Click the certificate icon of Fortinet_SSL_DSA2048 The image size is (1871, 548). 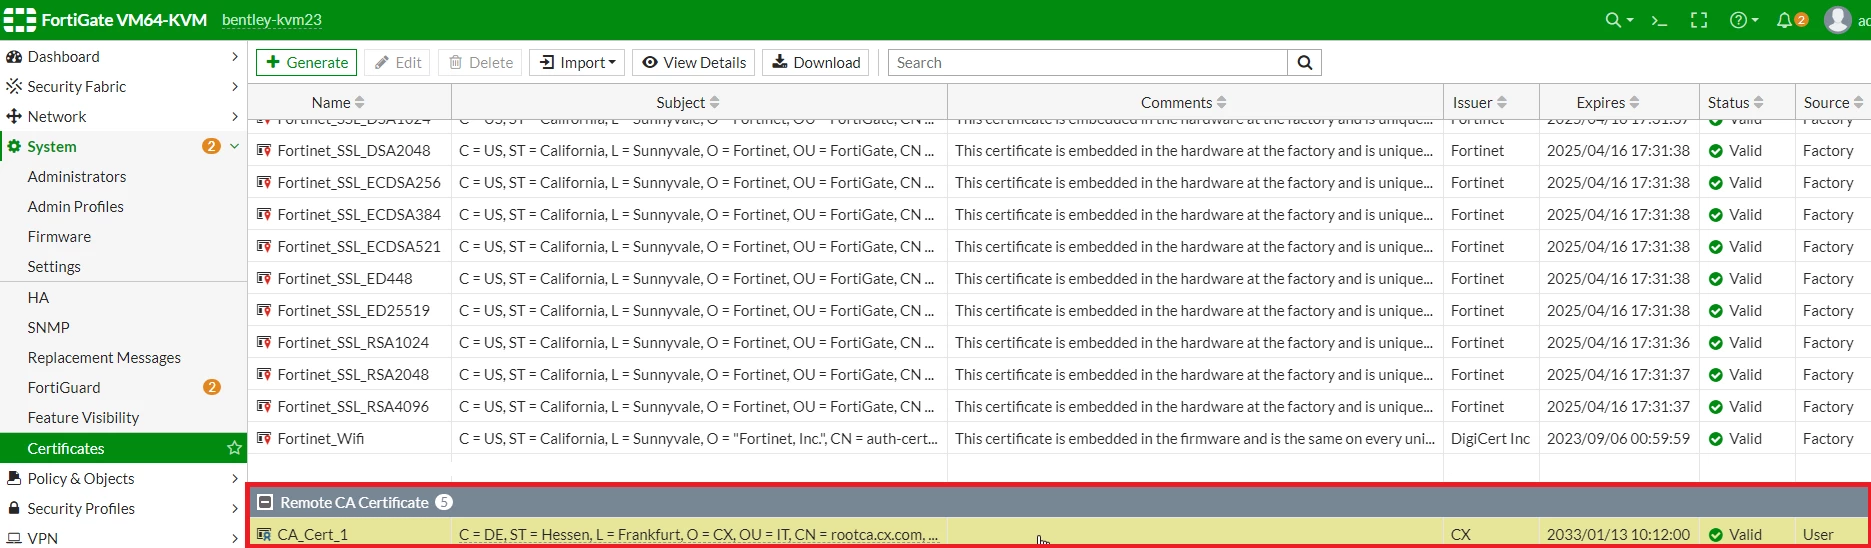pyautogui.click(x=264, y=151)
